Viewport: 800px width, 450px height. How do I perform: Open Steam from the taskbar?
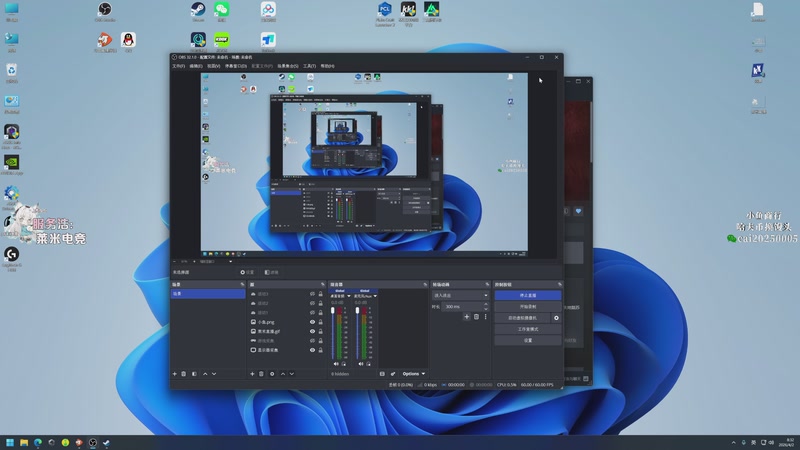coord(106,442)
